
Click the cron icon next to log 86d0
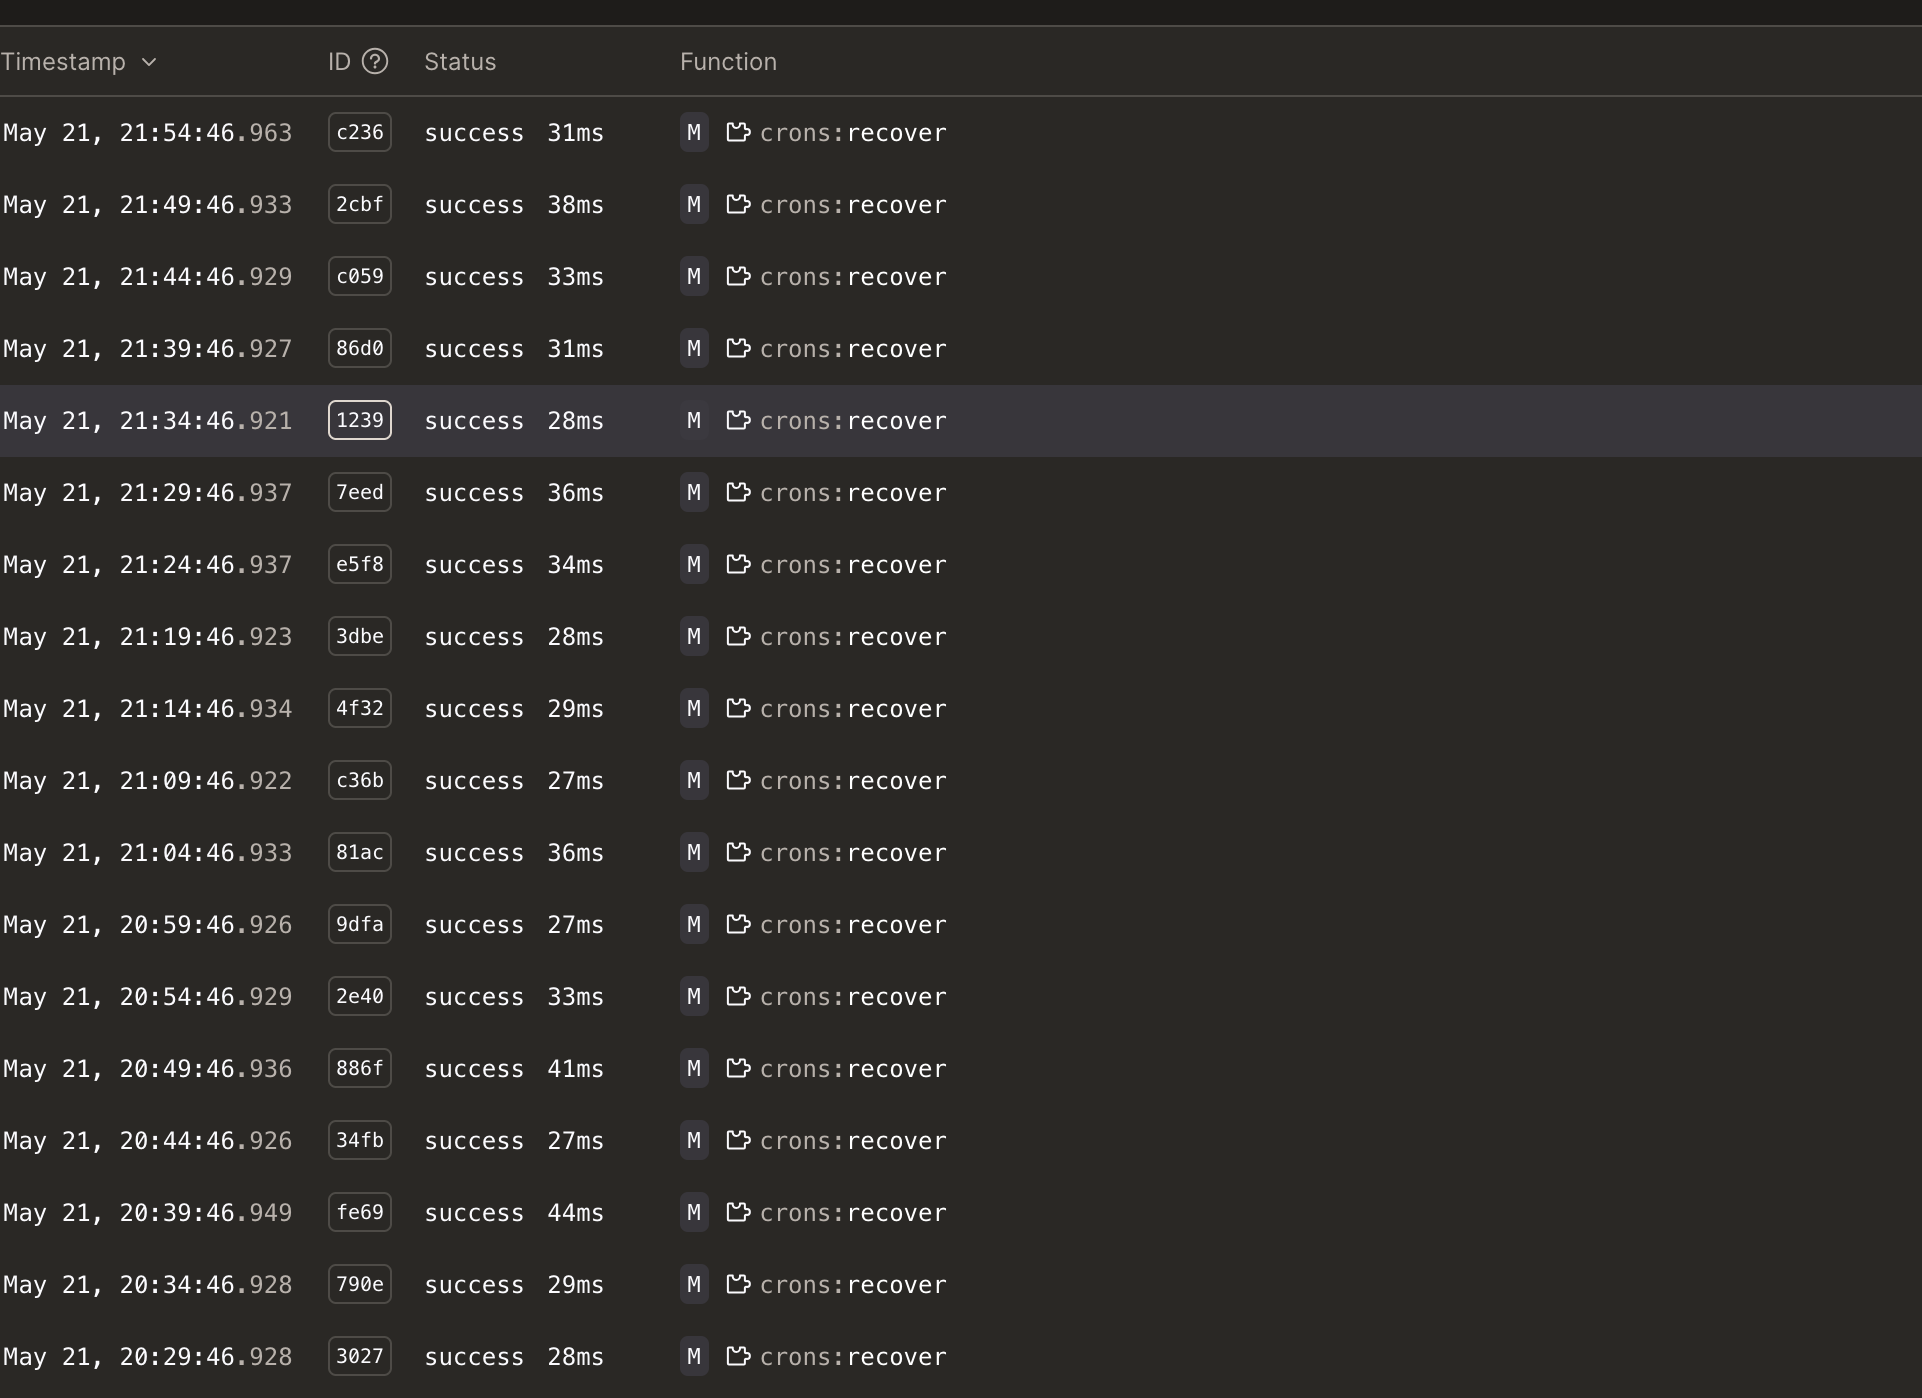click(738, 349)
